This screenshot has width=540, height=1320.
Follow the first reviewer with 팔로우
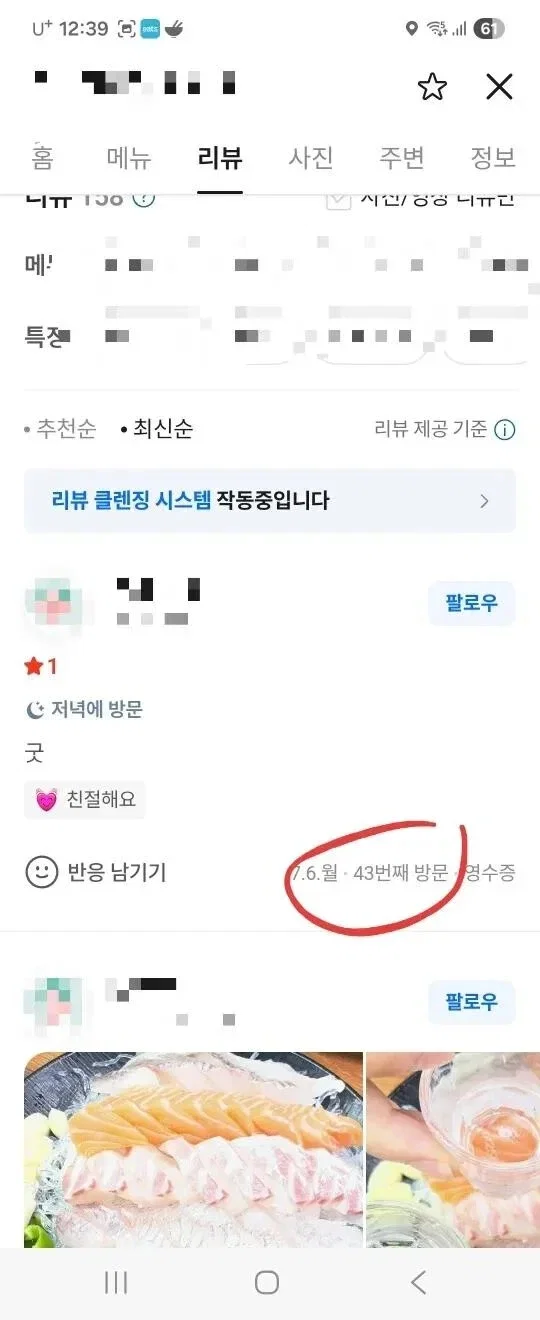[x=472, y=603]
